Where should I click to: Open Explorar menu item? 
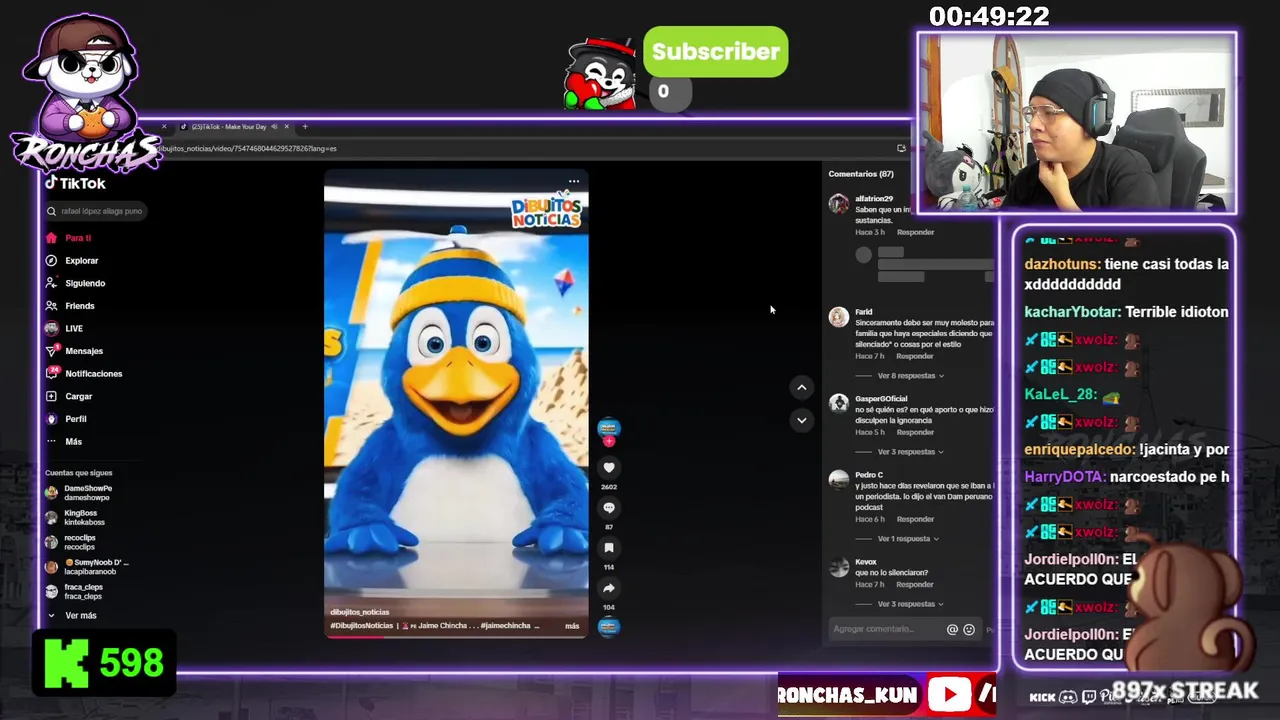point(82,260)
